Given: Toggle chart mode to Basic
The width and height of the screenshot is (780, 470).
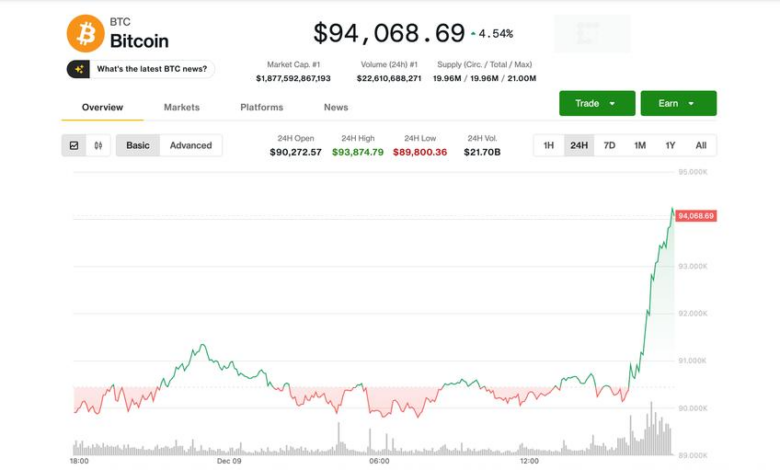Looking at the screenshot, I should (x=138, y=145).
